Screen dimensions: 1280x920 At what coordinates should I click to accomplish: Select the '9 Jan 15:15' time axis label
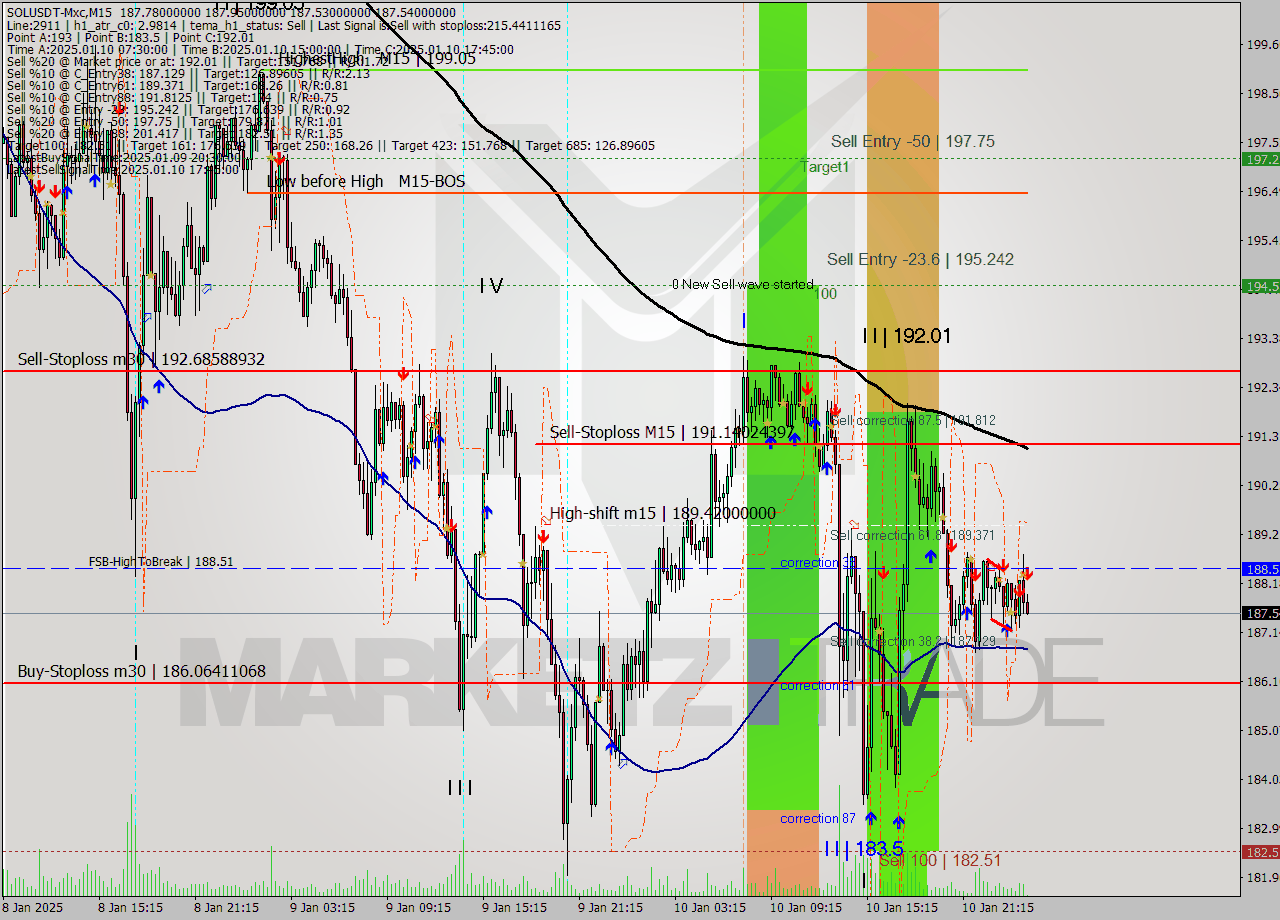pos(514,908)
